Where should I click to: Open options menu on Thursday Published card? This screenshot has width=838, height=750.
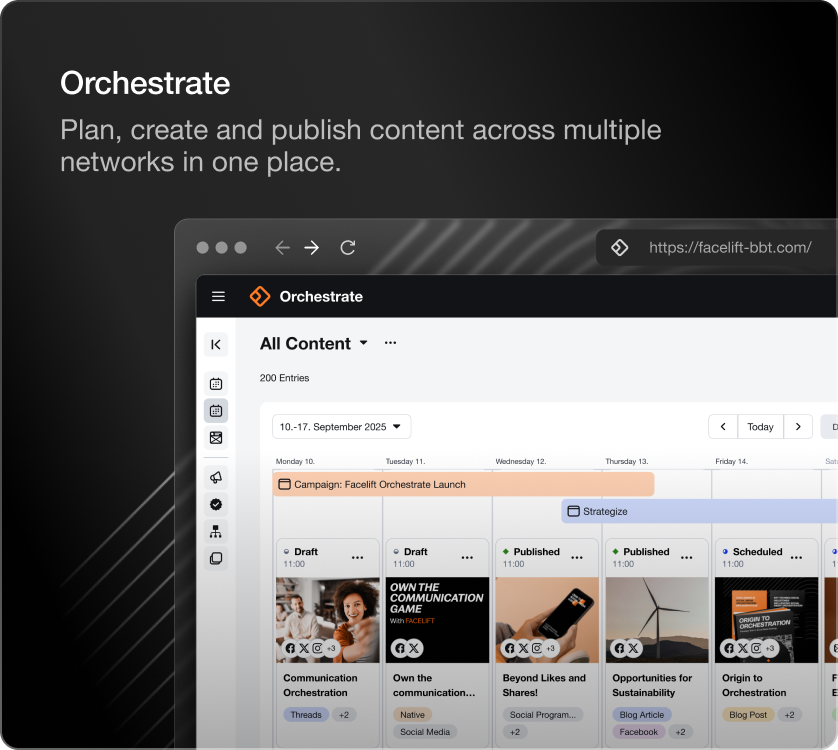[x=687, y=558]
